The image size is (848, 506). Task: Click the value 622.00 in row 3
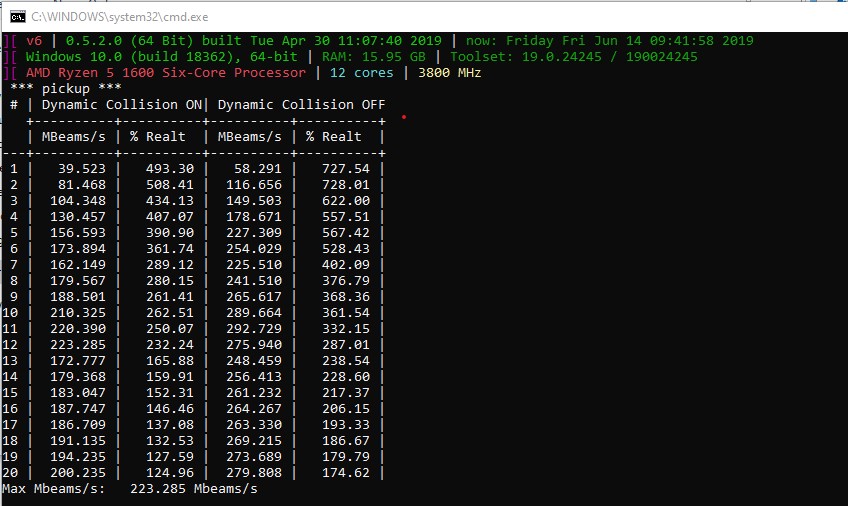346,201
